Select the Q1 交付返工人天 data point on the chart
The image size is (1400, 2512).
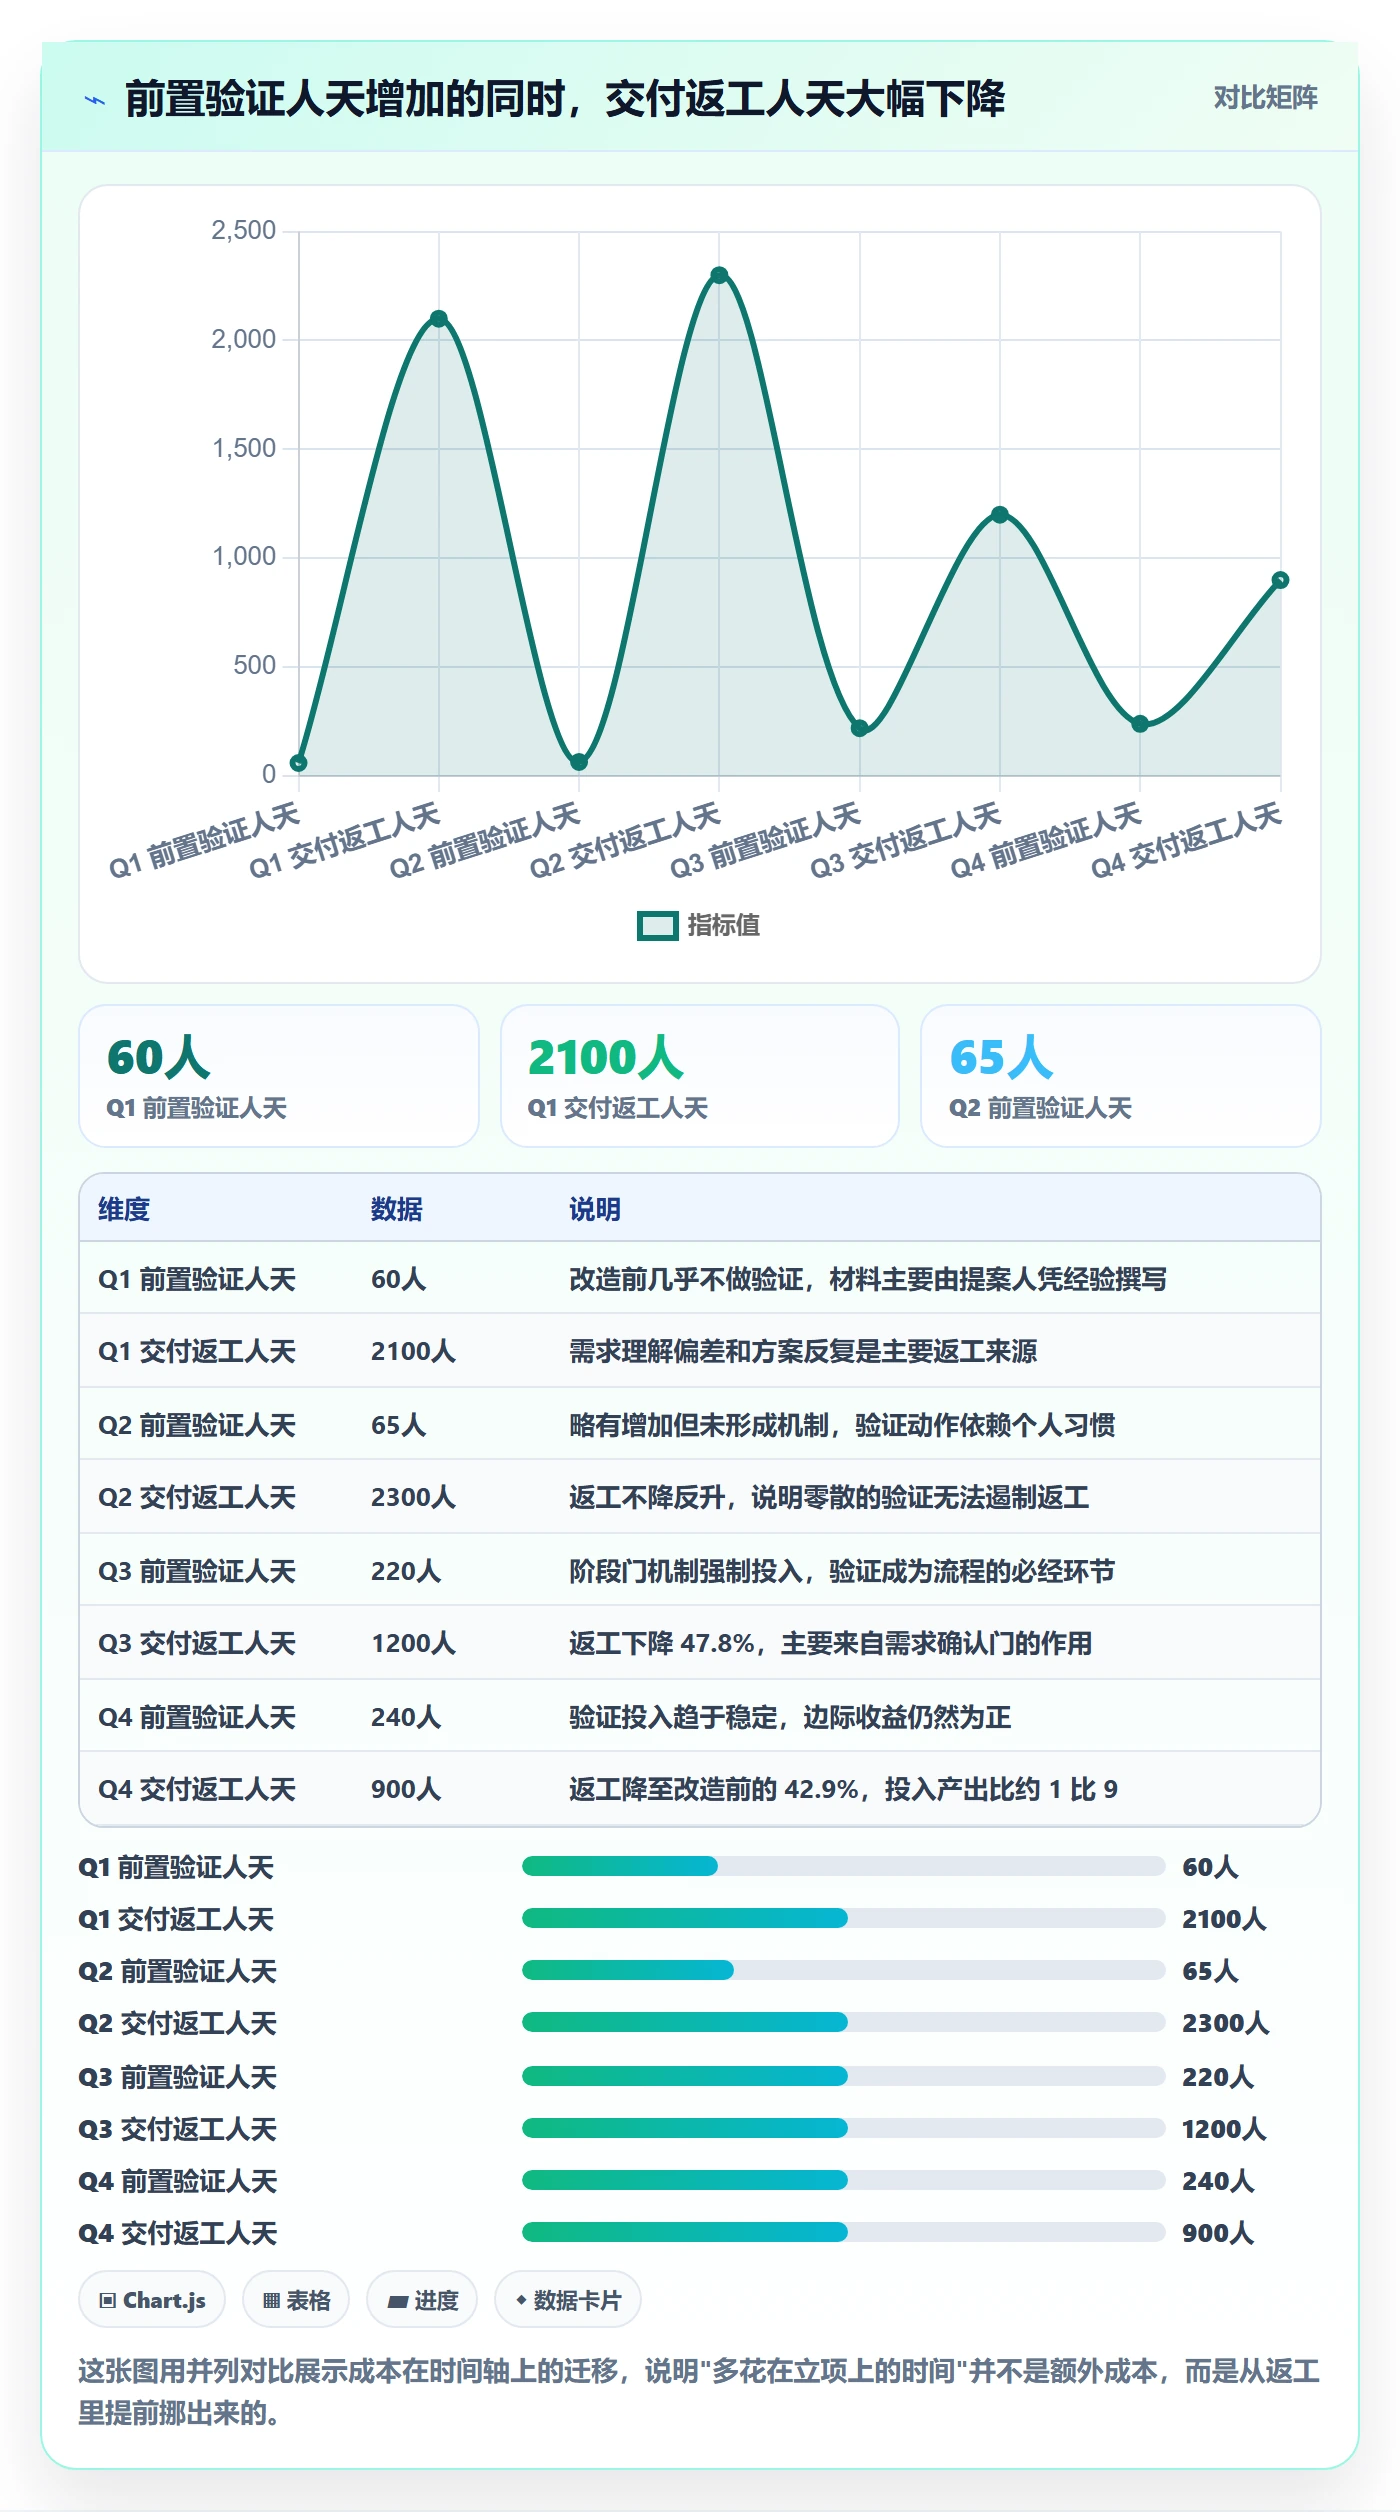coord(438,319)
